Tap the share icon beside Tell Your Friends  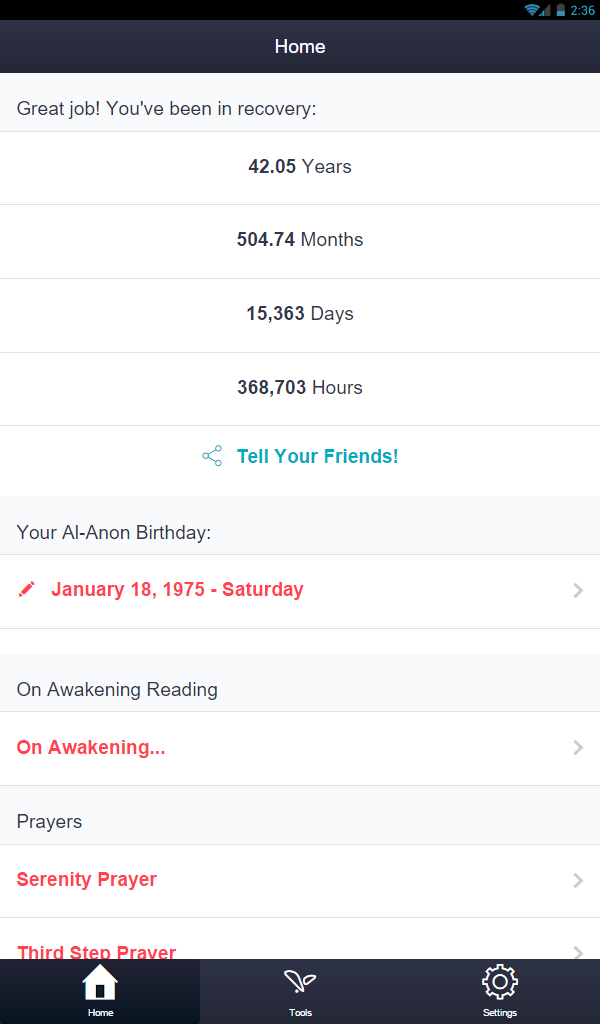point(212,456)
